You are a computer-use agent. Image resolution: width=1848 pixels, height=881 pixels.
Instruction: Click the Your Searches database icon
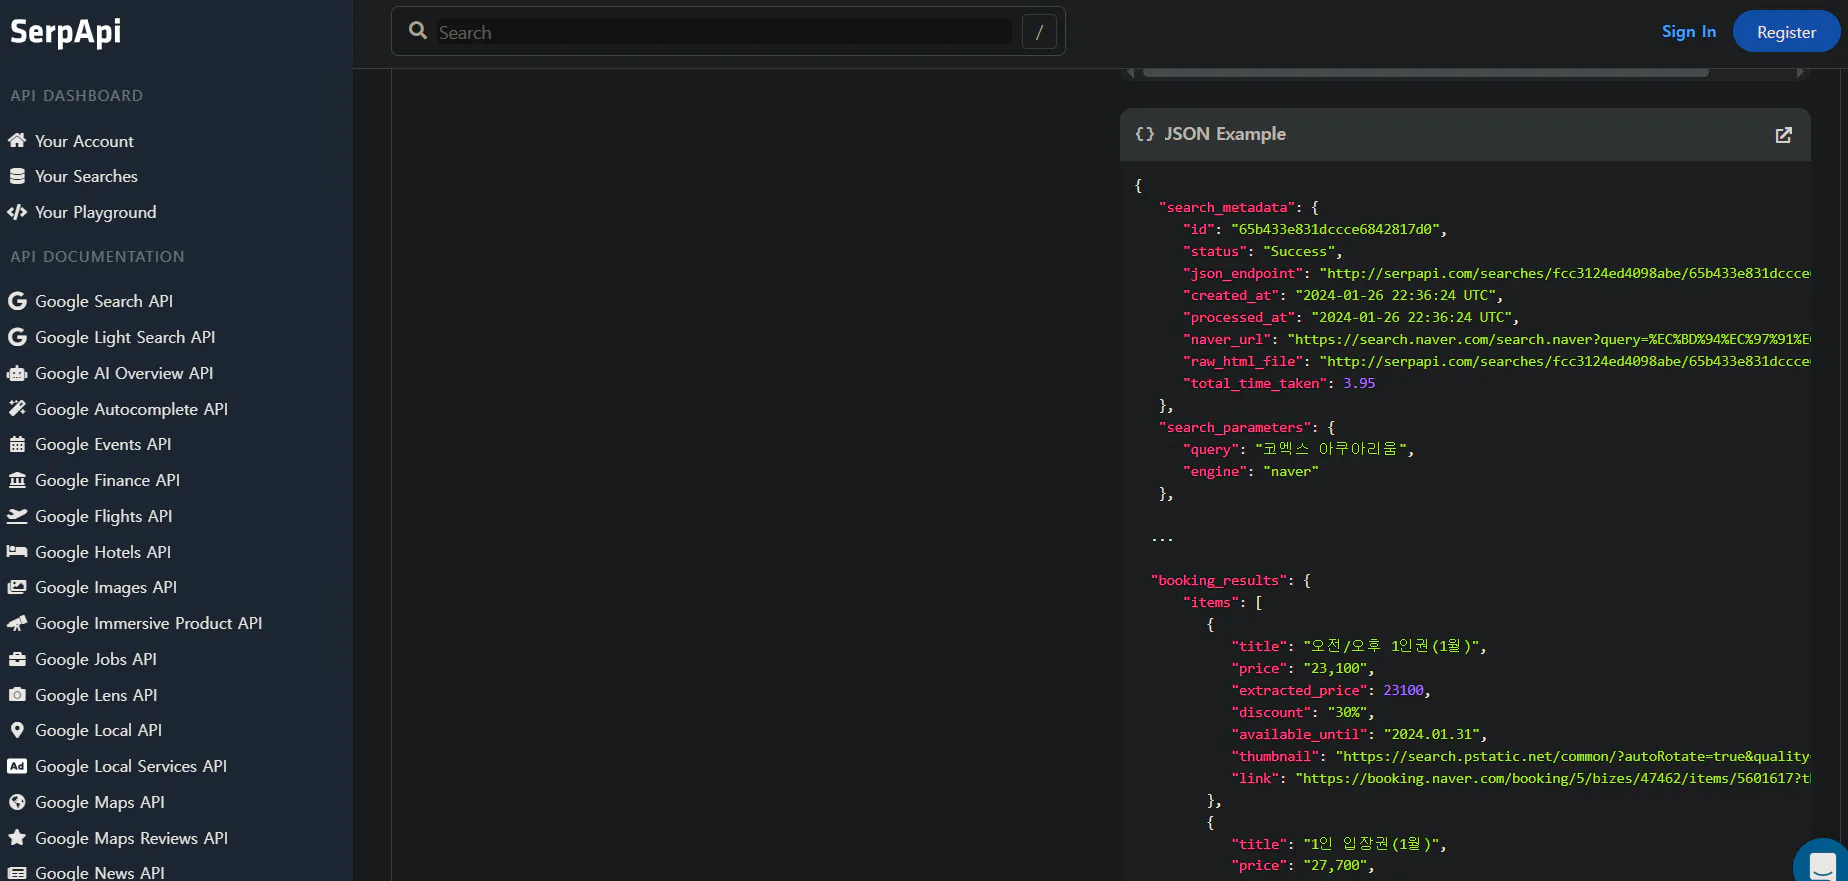(17, 176)
